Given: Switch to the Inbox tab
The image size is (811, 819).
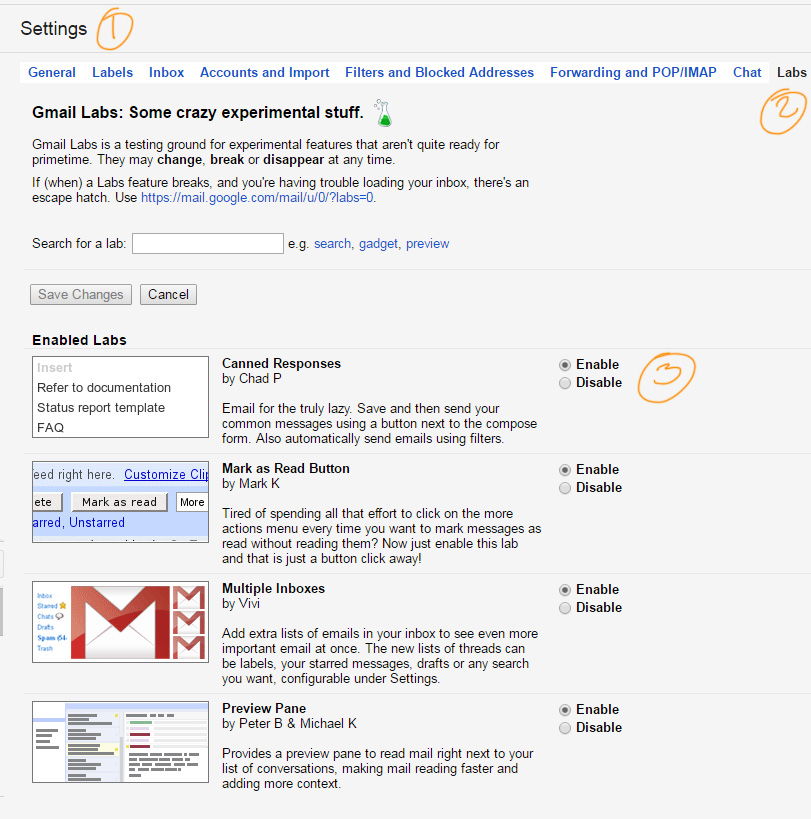Looking at the screenshot, I should pos(167,72).
